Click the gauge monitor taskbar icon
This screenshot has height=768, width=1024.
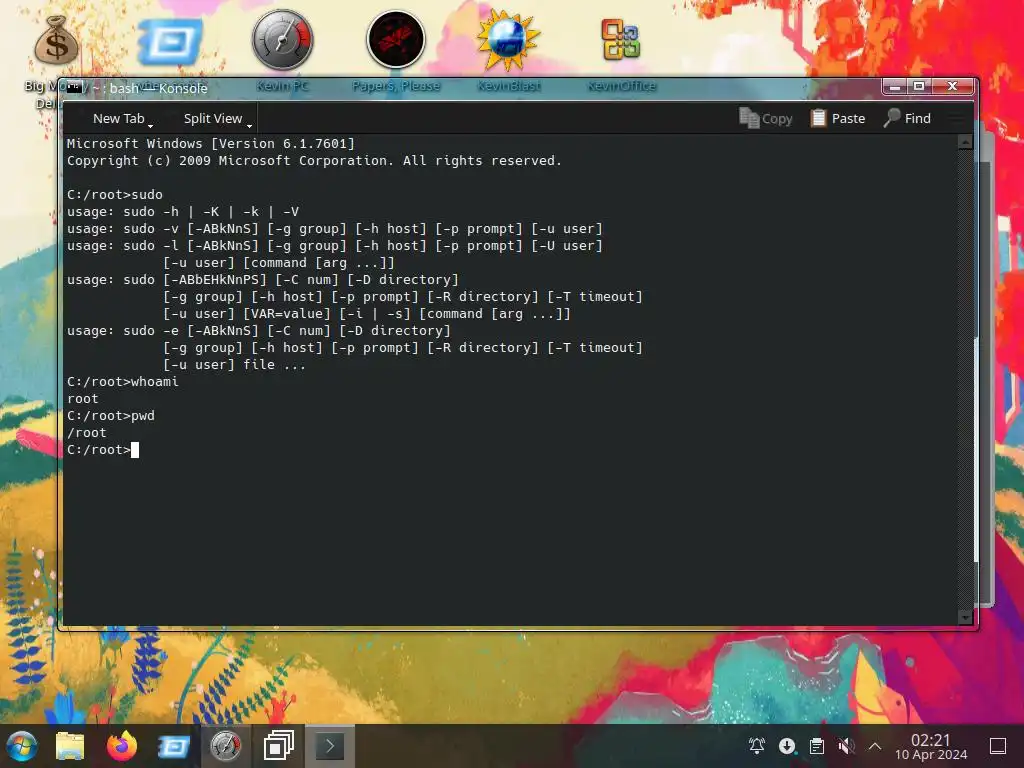click(225, 746)
